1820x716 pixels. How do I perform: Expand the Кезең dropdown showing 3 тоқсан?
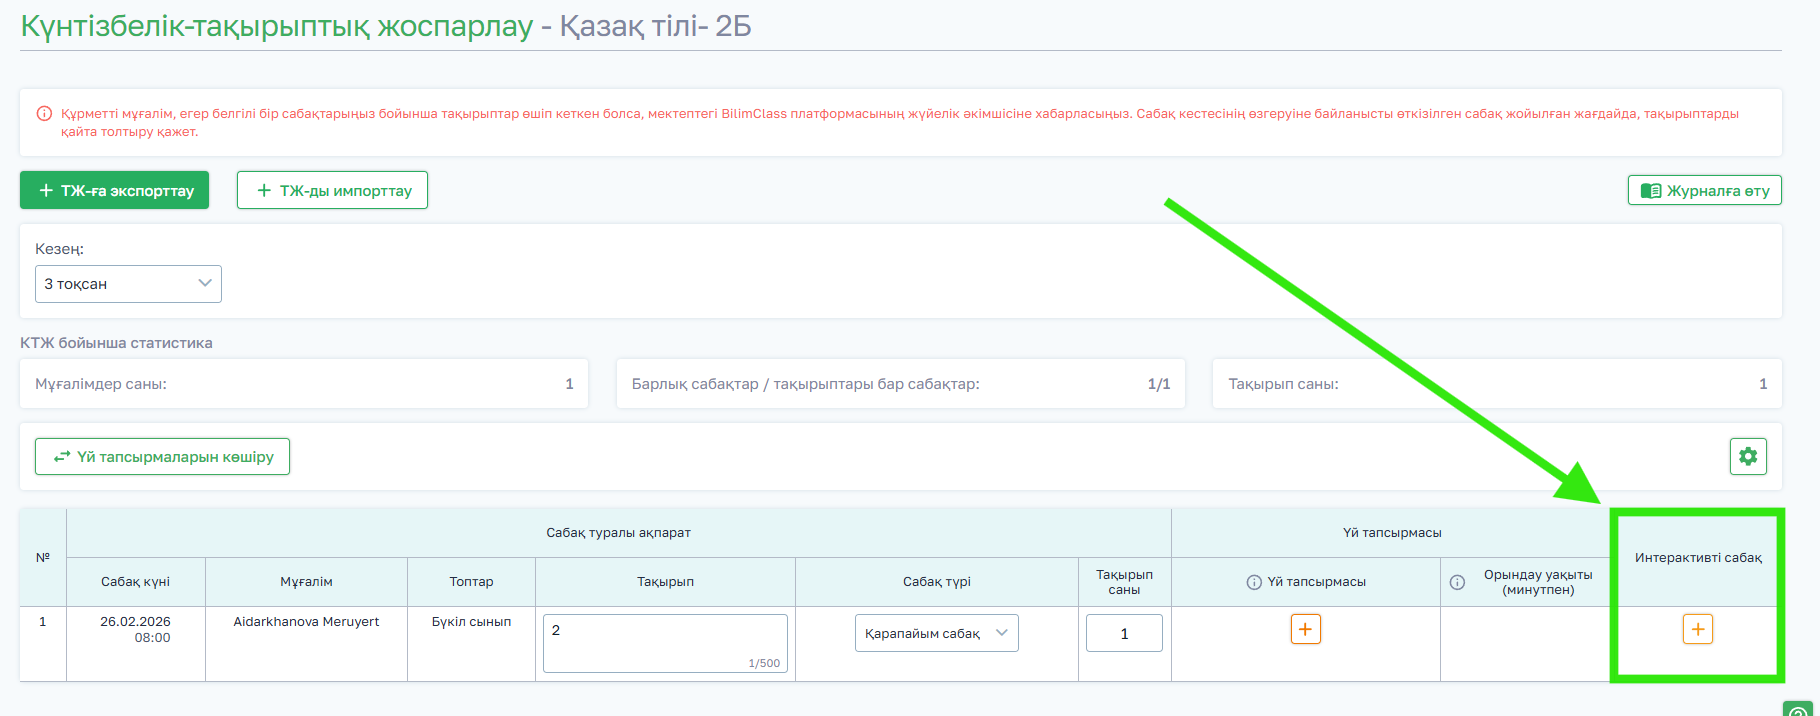coord(128,284)
